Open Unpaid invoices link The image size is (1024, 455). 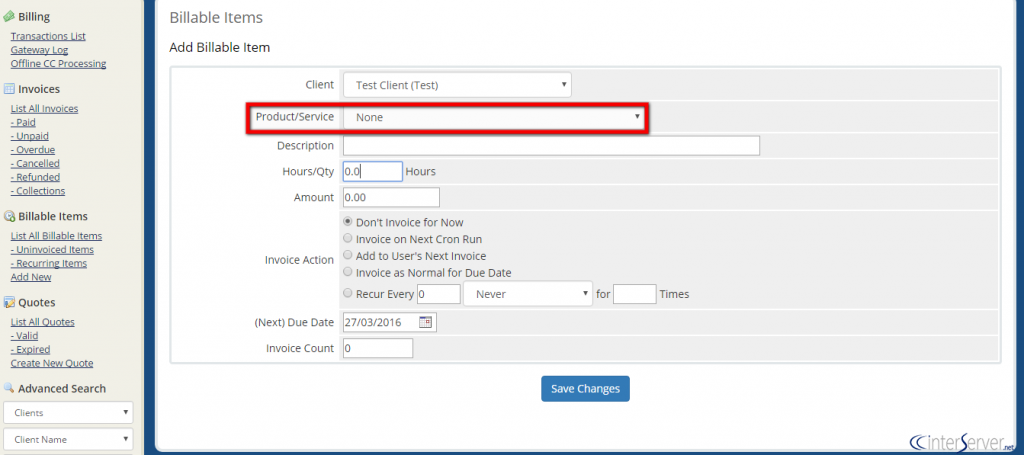[x=29, y=136]
